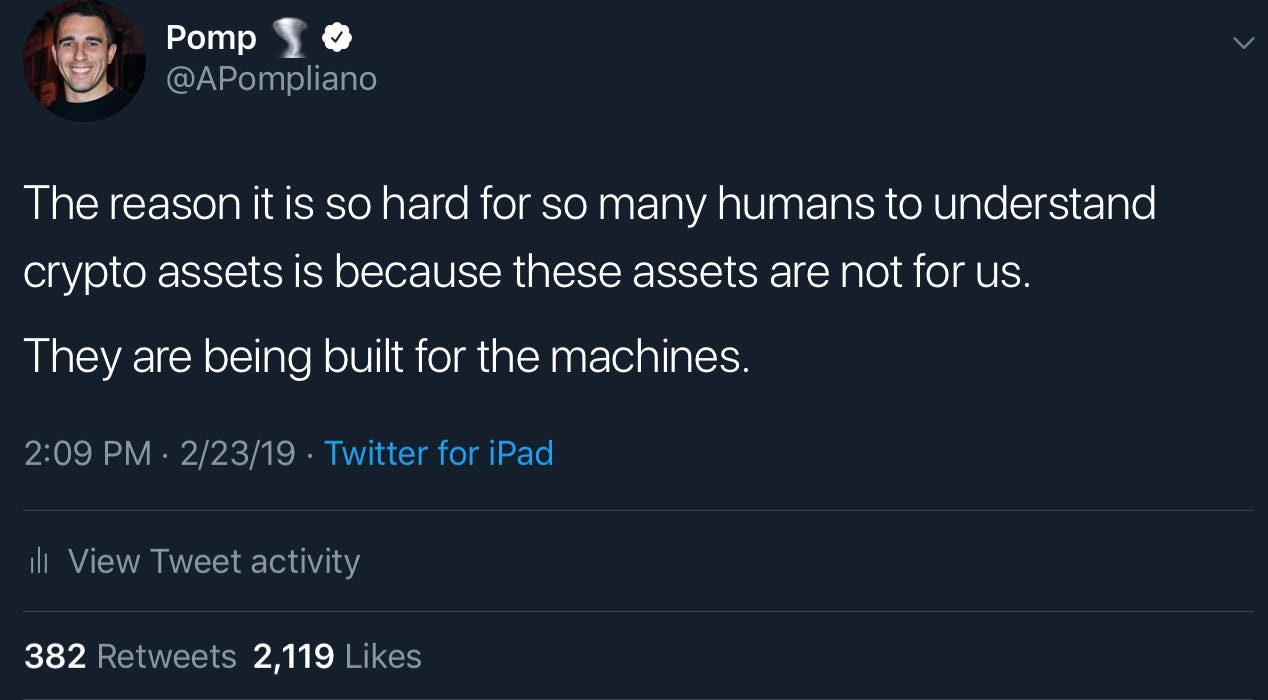Open the "Likes" label
Screen dimensions: 1268x700
pos(383,656)
